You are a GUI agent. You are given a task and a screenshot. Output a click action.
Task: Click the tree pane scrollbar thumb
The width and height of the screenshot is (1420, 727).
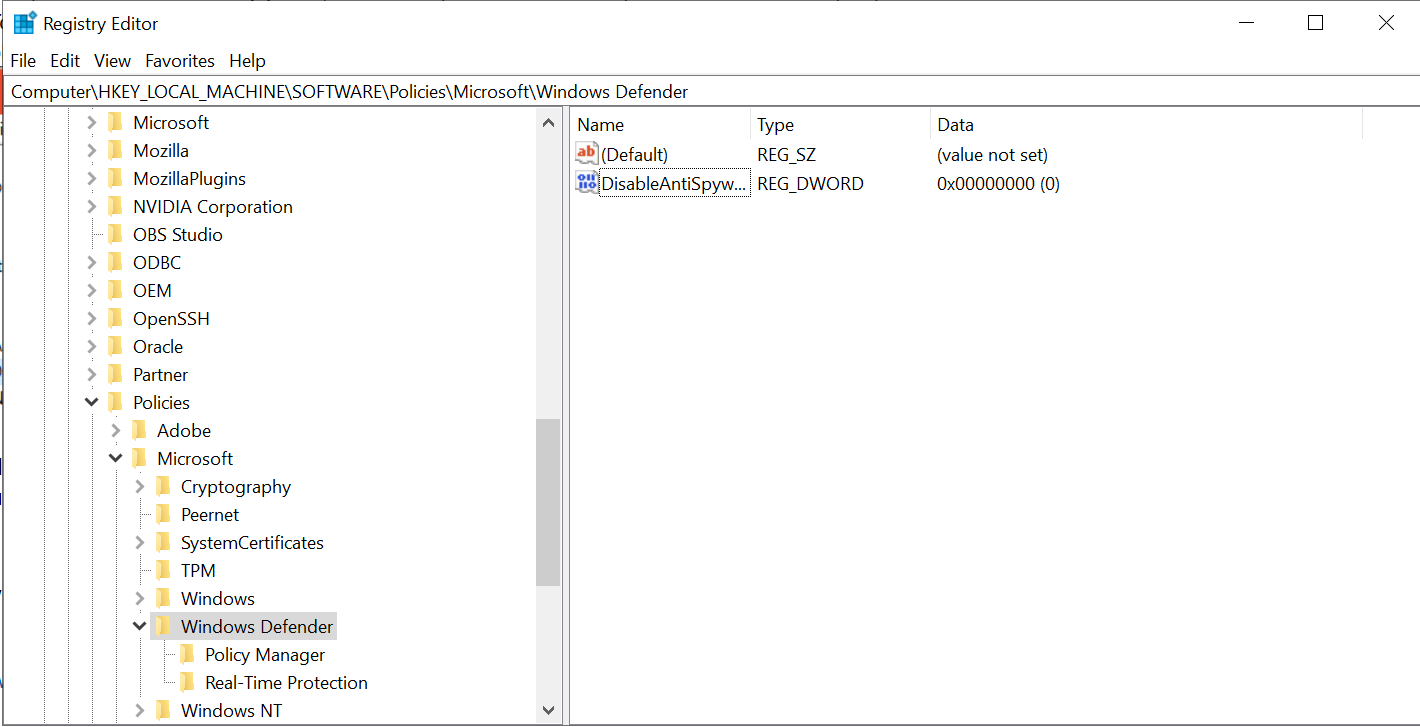[x=548, y=502]
